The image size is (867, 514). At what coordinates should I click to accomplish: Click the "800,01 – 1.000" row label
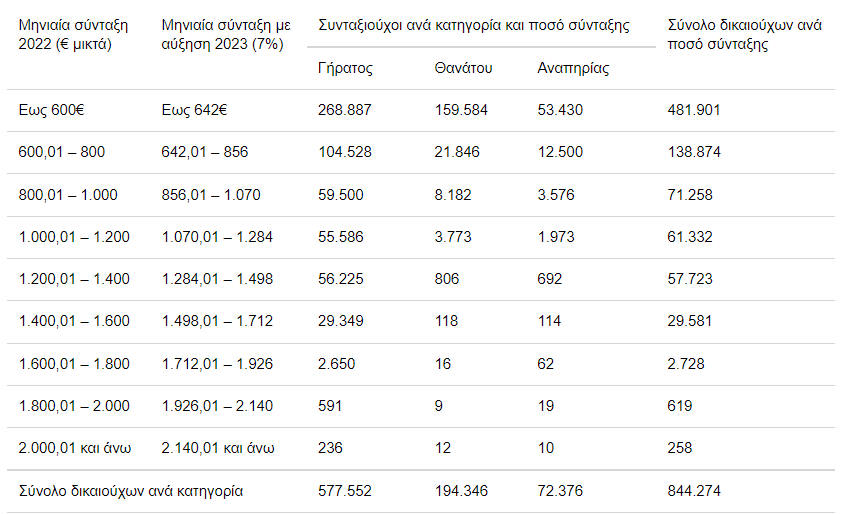[x=68, y=195]
